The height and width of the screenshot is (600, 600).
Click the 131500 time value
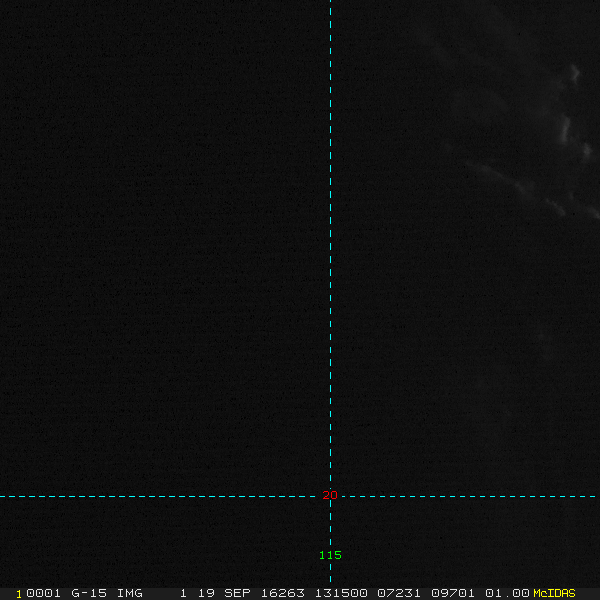(x=340, y=593)
